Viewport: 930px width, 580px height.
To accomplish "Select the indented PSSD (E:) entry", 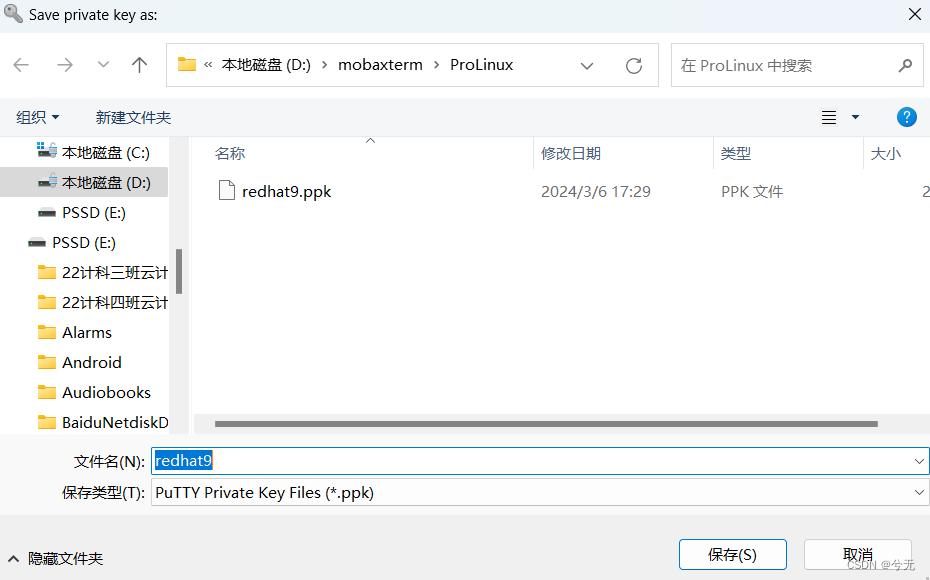I will coord(84,212).
